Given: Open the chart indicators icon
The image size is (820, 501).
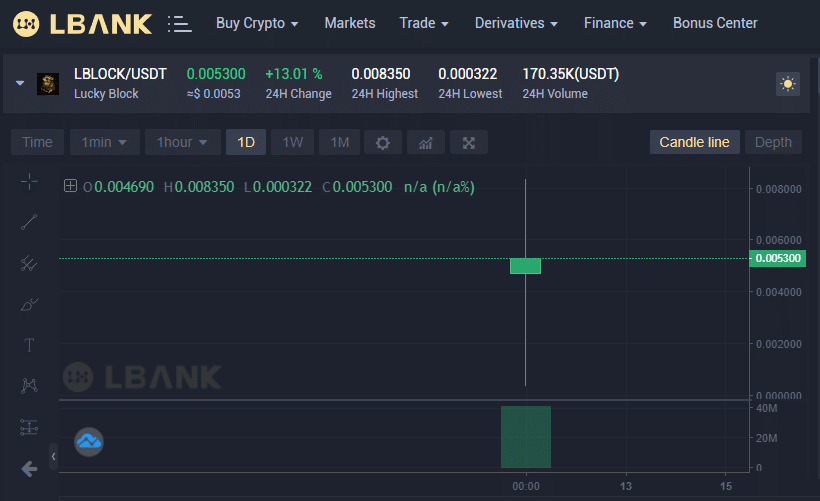Looking at the screenshot, I should coord(426,142).
